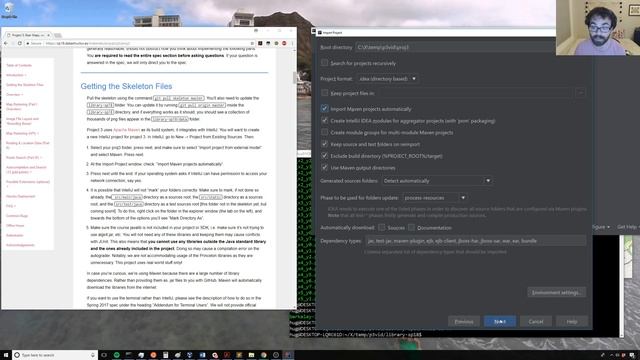
Task: Open Map Rastering (API) sidebar link
Action: click(x=22, y=133)
